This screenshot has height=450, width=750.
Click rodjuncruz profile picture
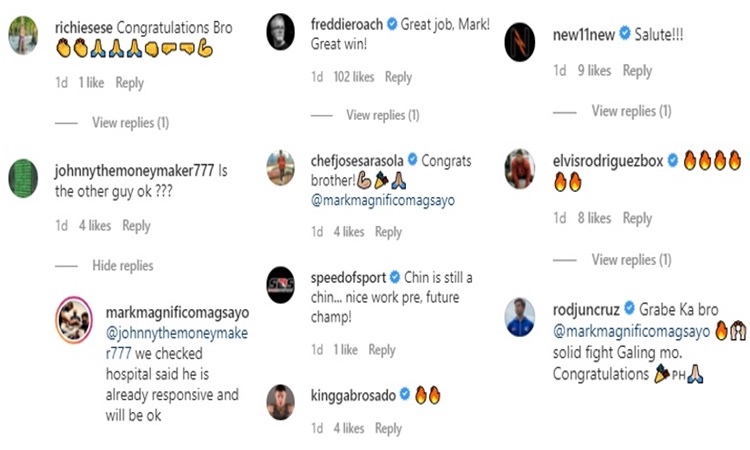pyautogui.click(x=520, y=316)
